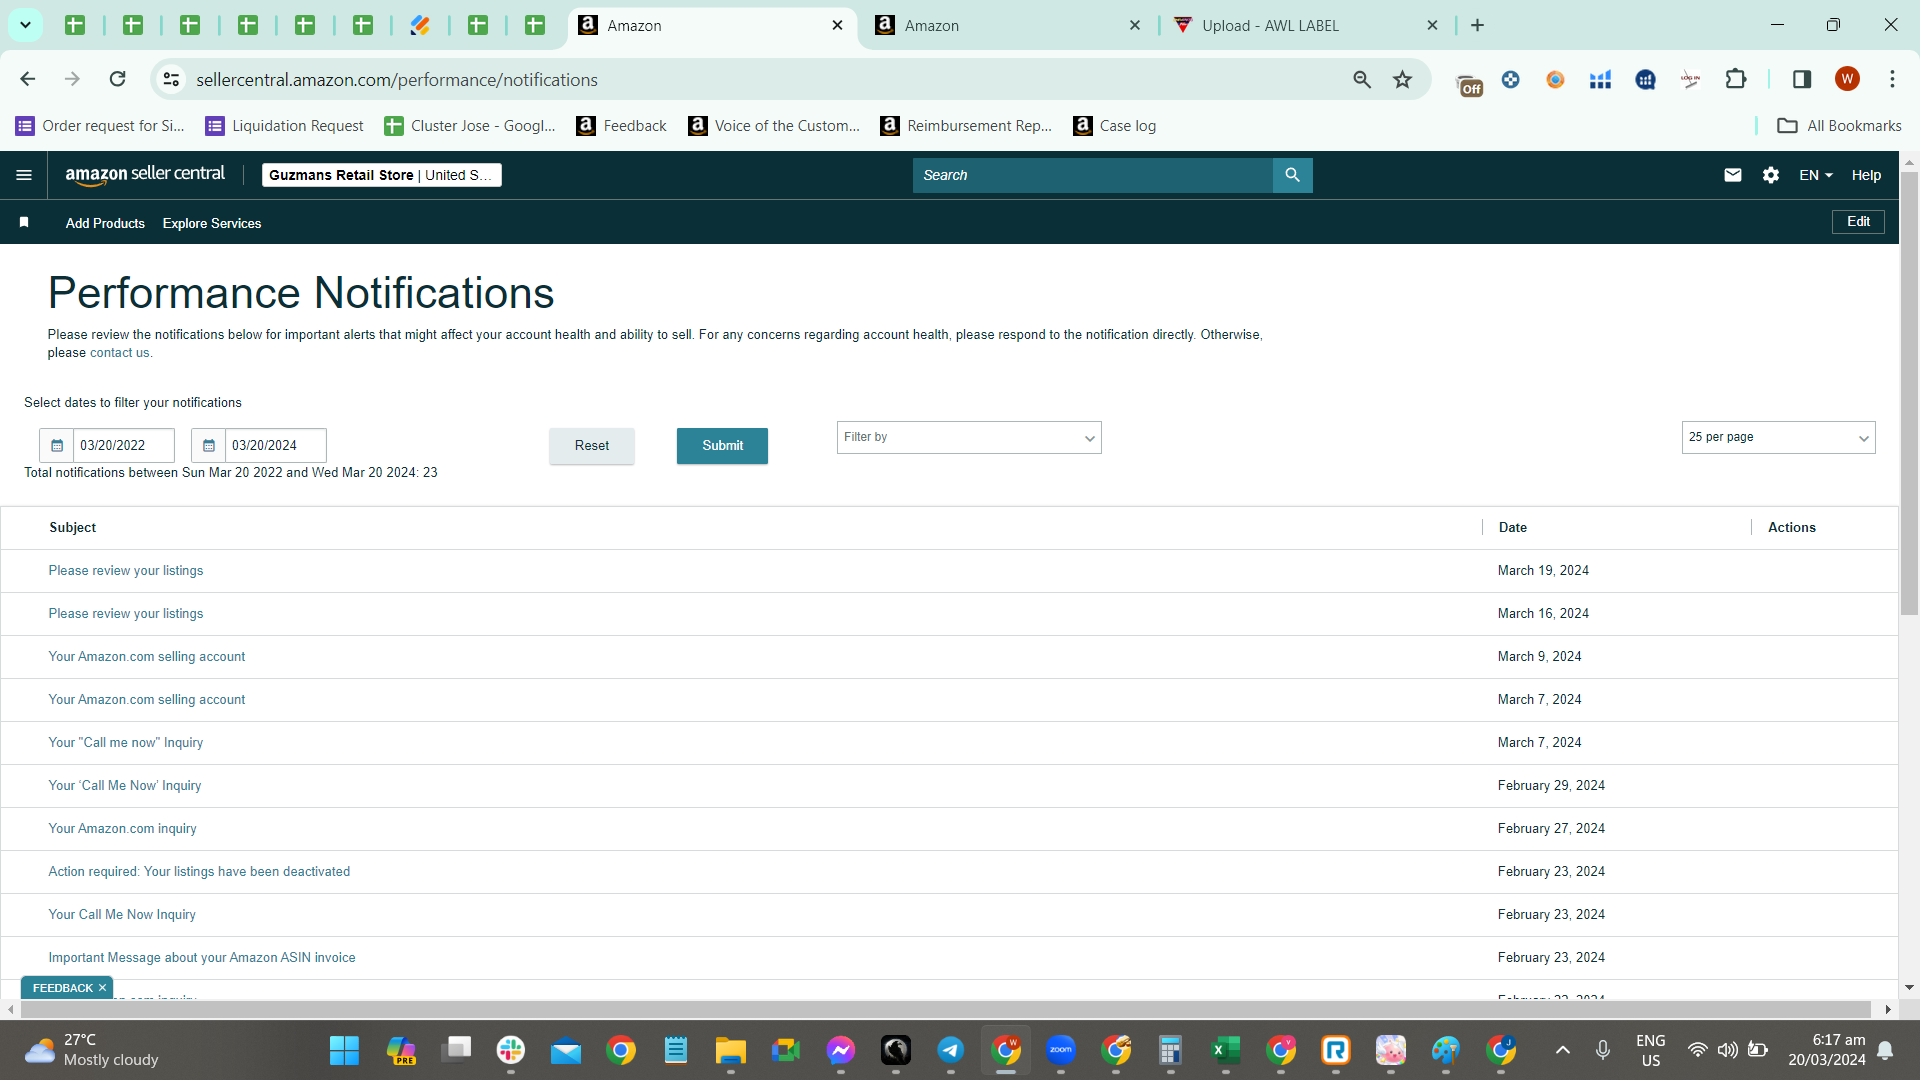Screen dimensions: 1920x1080
Task: Click the search magnifier button
Action: click(1292, 175)
